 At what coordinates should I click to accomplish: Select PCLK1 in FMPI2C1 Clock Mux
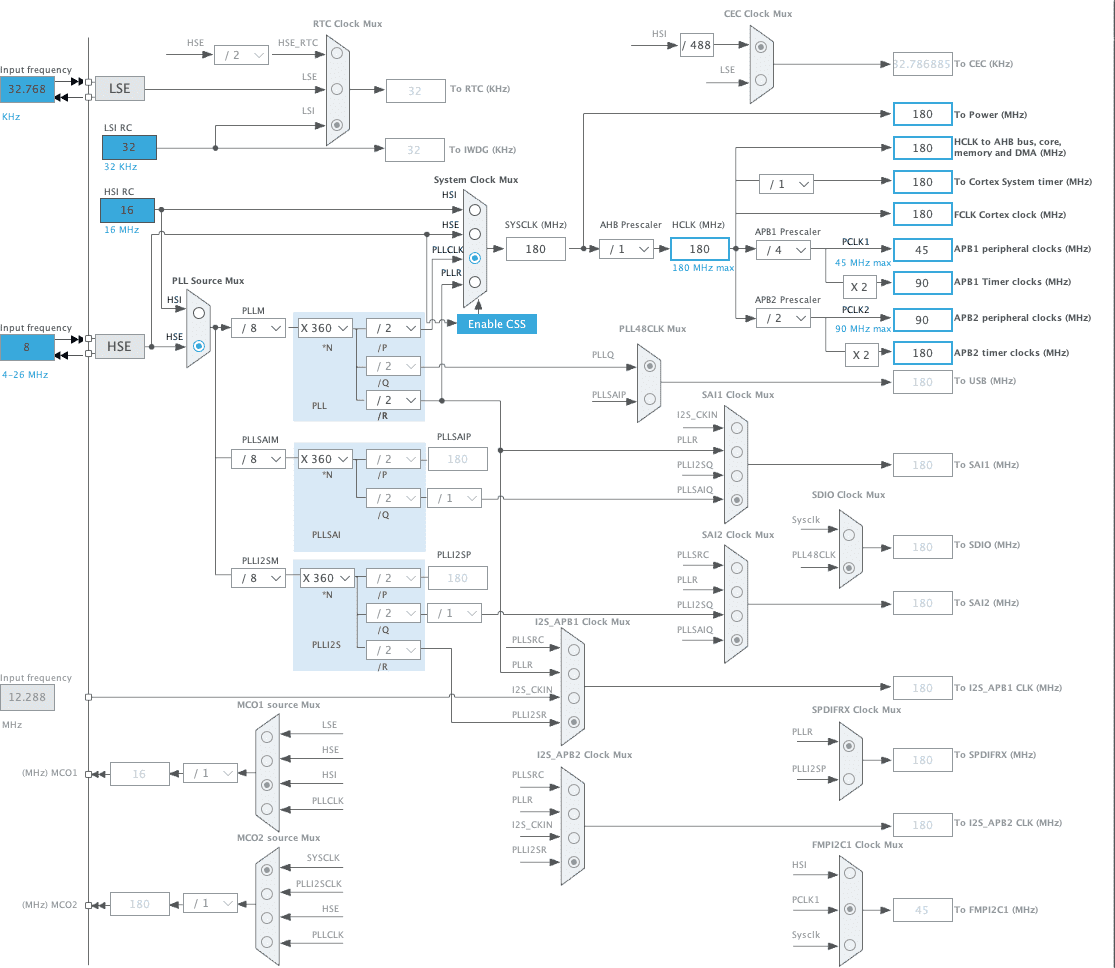[850, 909]
